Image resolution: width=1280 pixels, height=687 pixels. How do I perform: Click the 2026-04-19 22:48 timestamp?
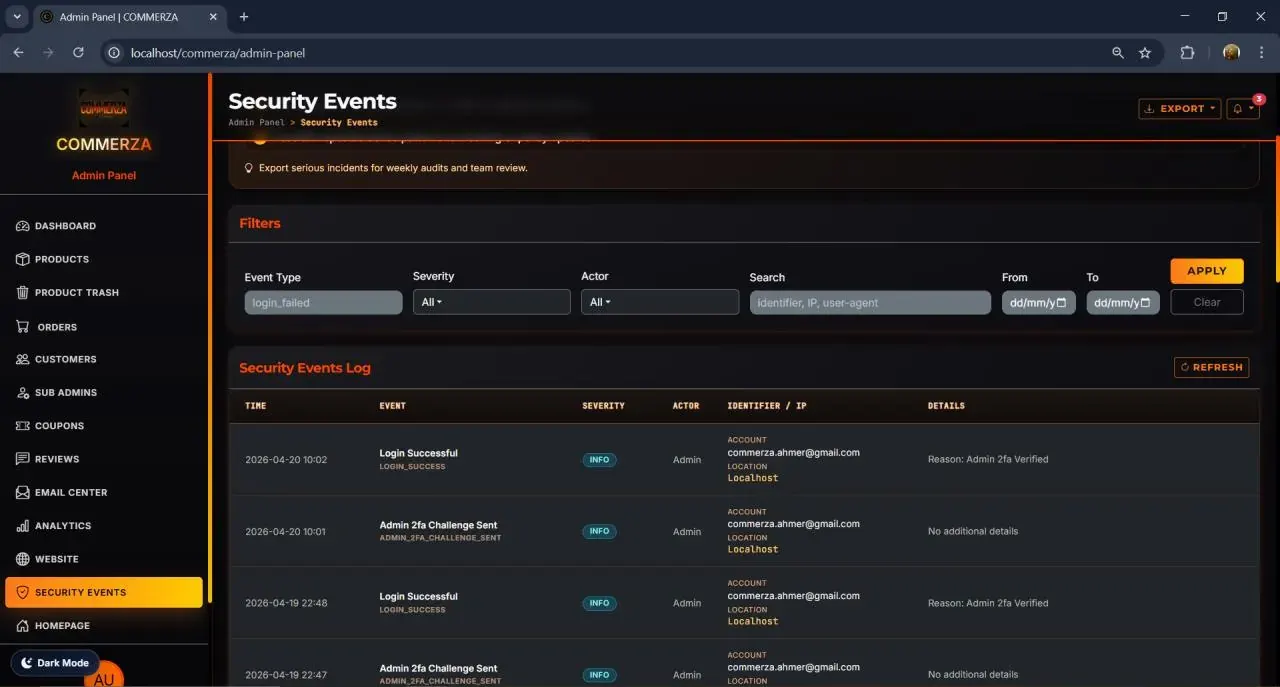[286, 603]
